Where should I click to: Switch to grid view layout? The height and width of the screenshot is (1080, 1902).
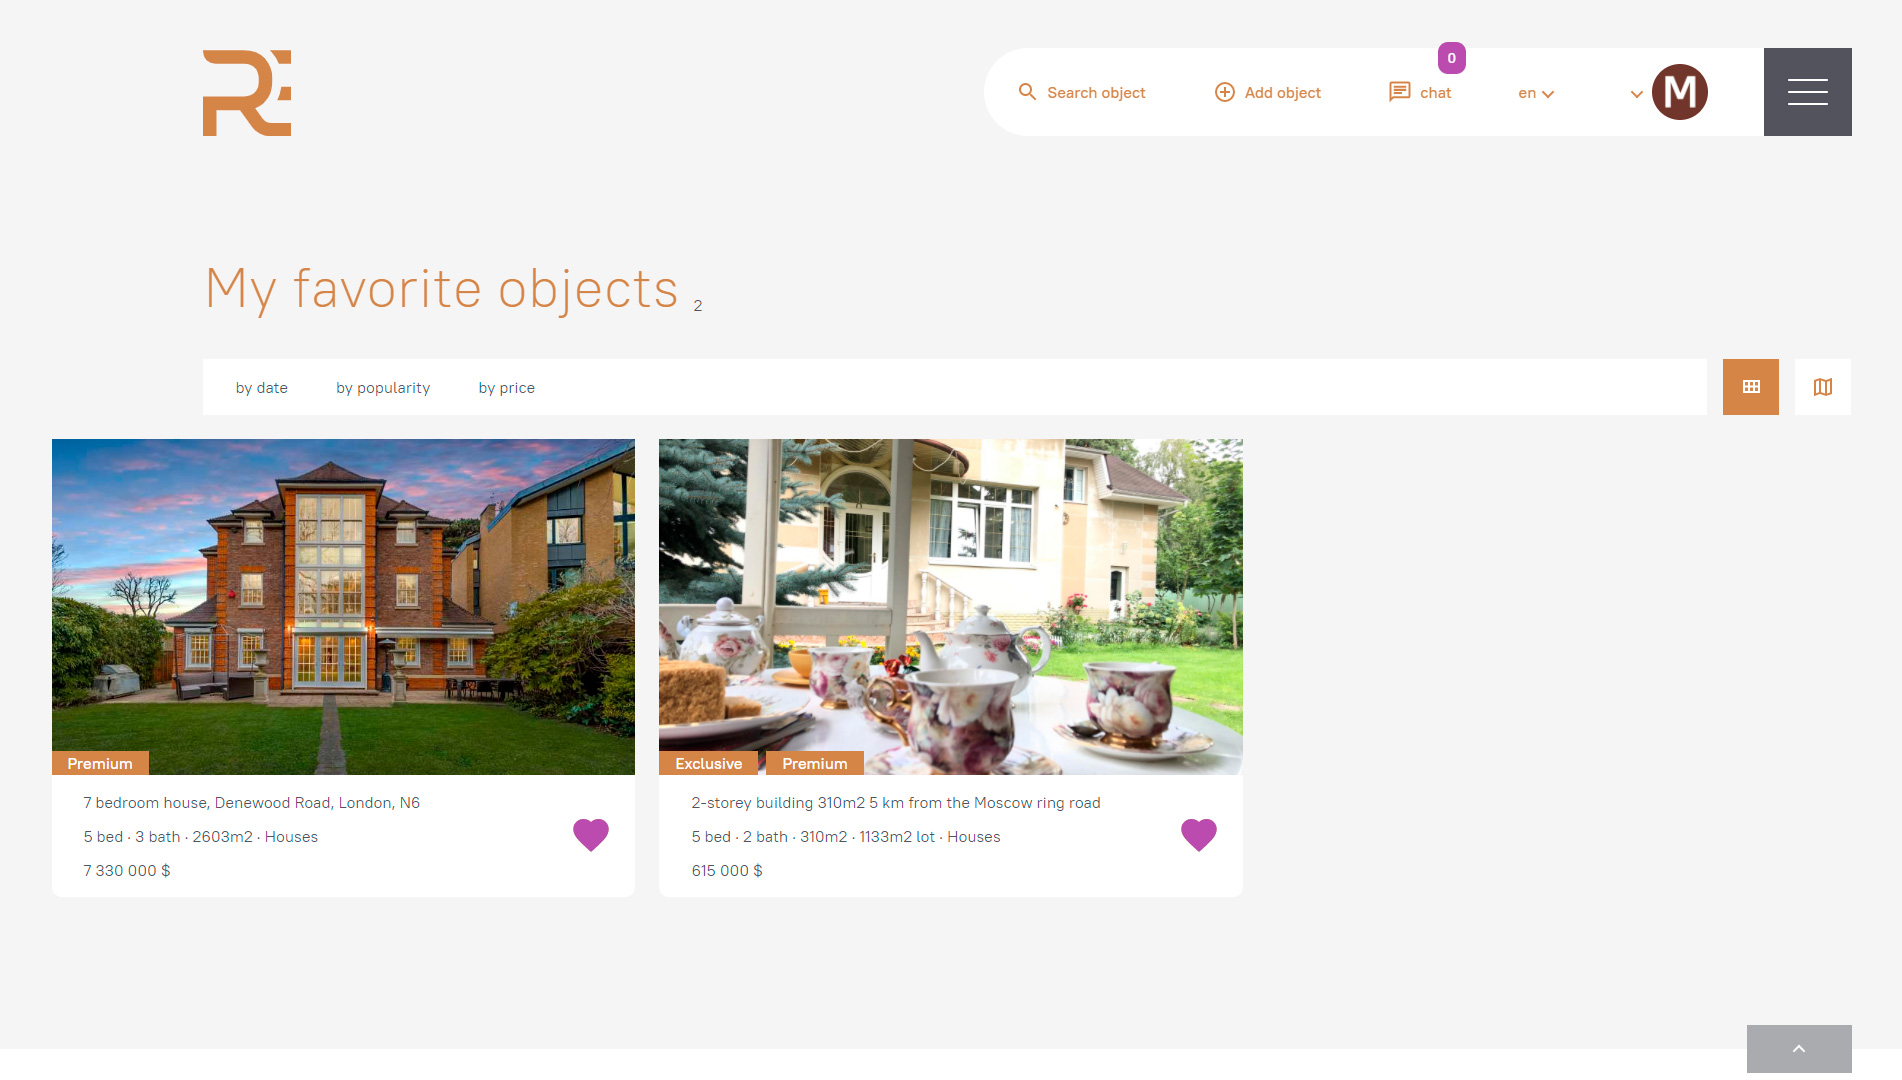click(x=1751, y=387)
